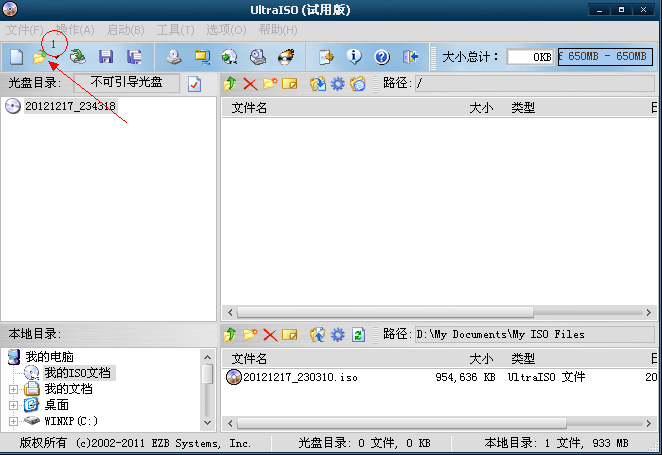
Task: Click the Rename icon in local toolbar
Action: [x=290, y=335]
